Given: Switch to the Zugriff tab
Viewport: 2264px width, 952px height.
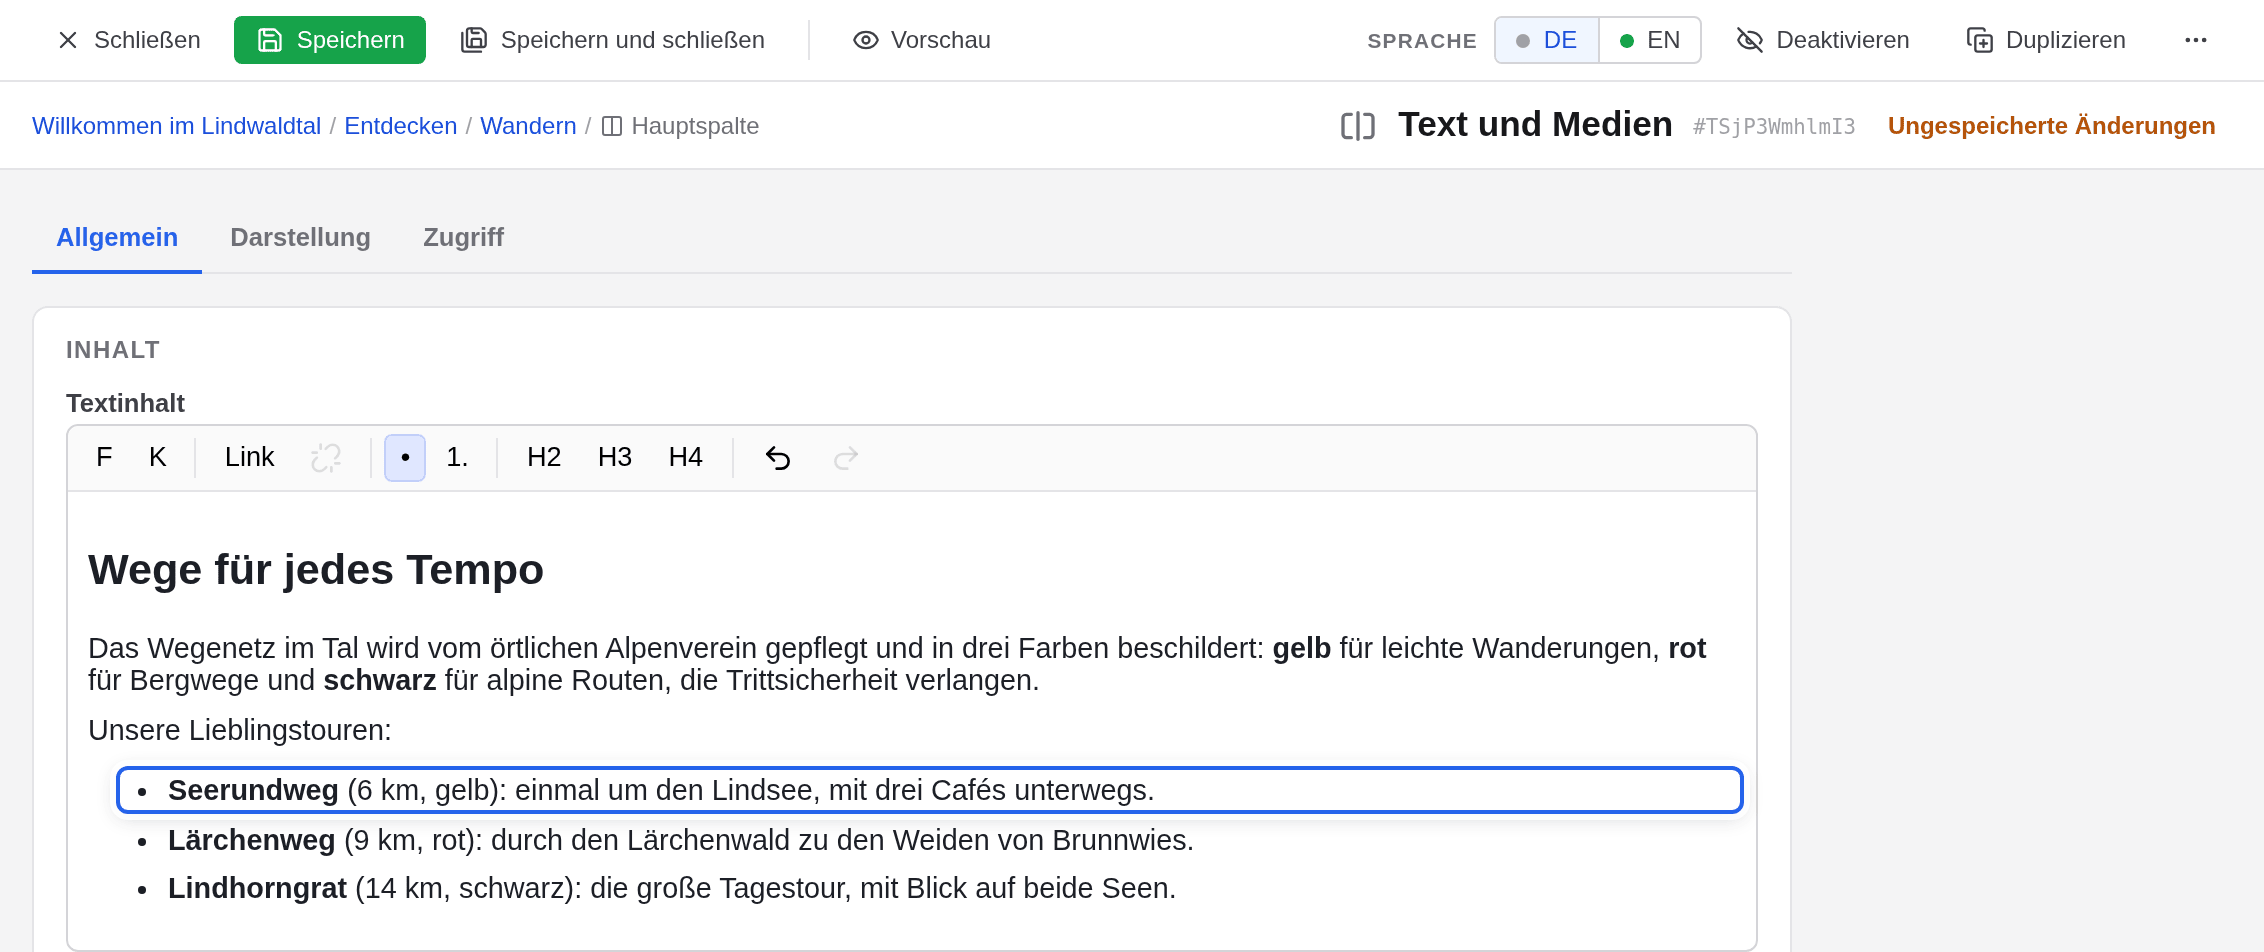Looking at the screenshot, I should (463, 237).
